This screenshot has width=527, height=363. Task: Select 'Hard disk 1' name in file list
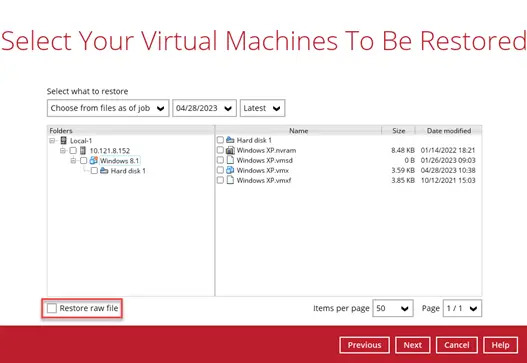[x=254, y=140]
